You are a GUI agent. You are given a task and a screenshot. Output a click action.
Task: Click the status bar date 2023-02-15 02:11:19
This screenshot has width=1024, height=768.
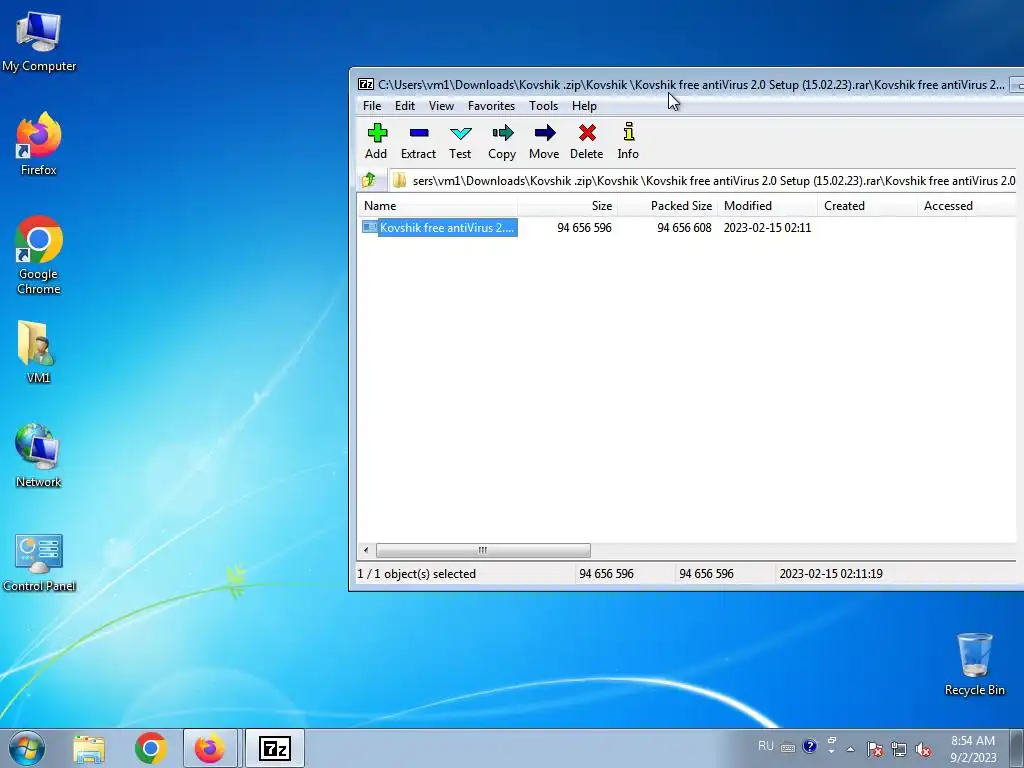[x=831, y=573]
